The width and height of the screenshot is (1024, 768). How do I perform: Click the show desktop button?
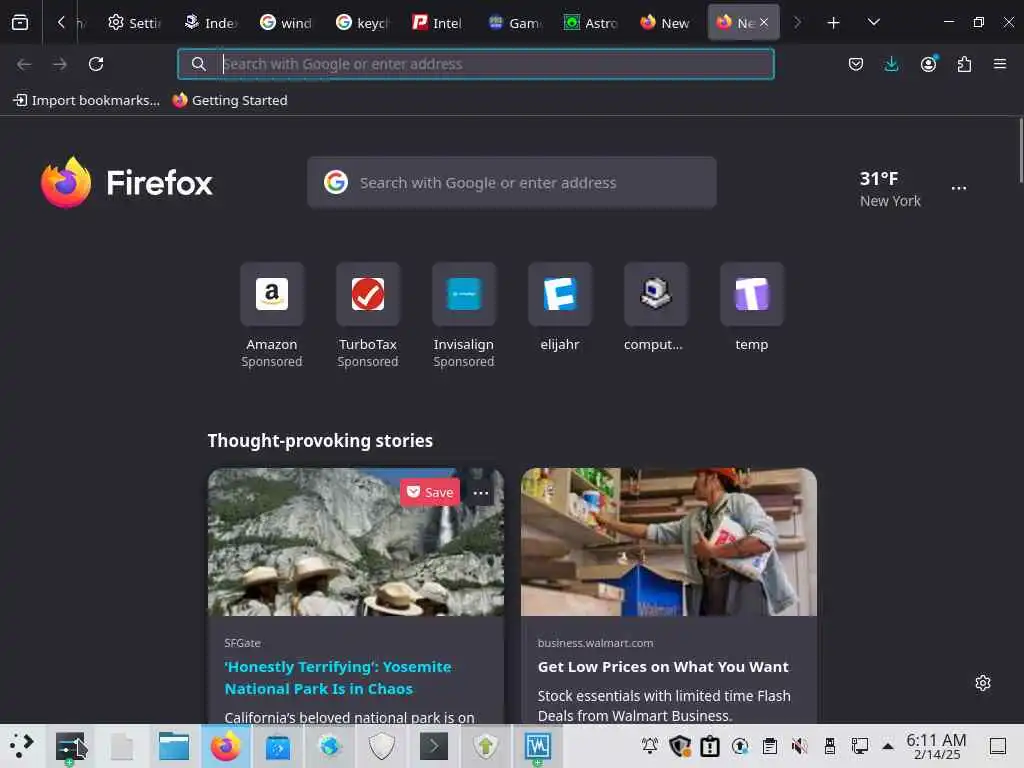(998, 746)
